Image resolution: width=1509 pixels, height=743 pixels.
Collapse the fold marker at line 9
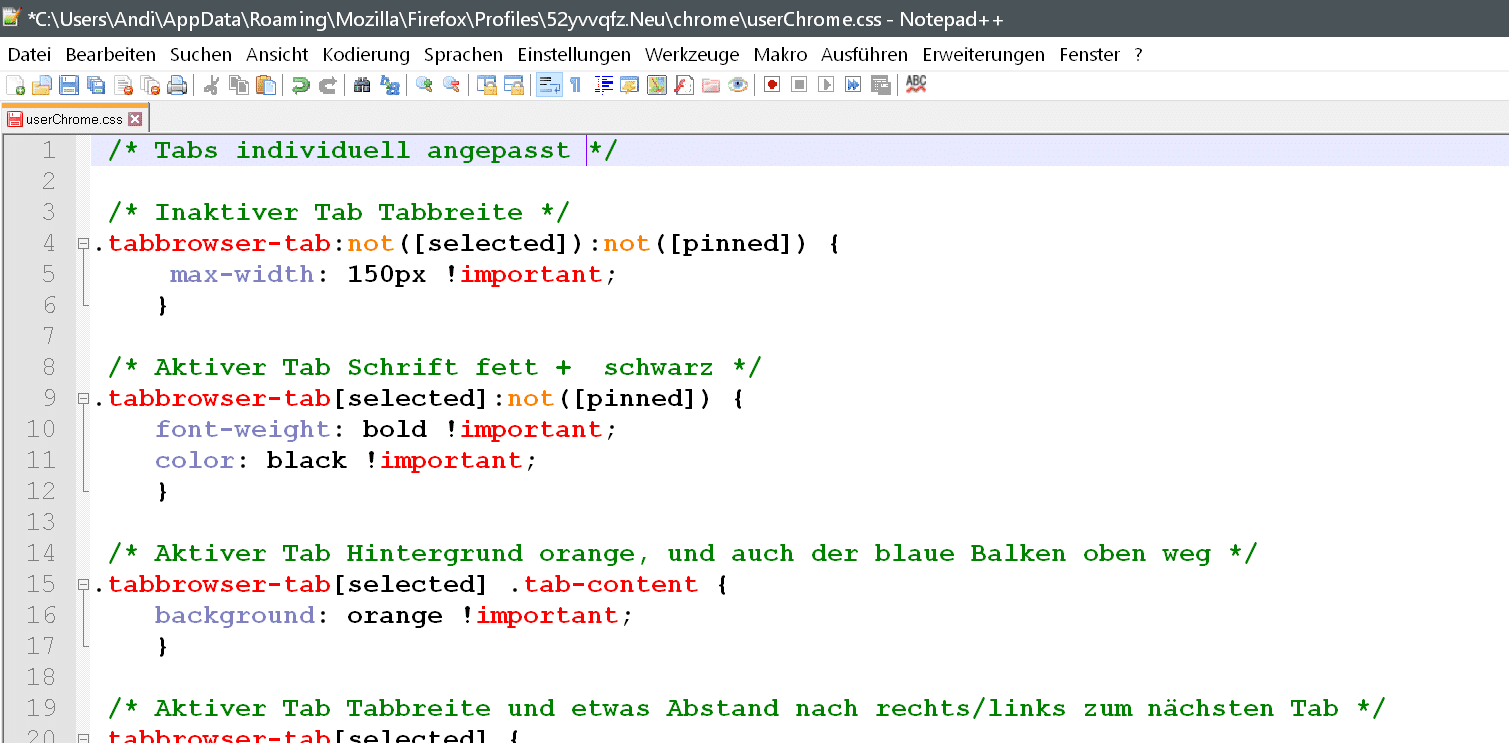pos(83,398)
